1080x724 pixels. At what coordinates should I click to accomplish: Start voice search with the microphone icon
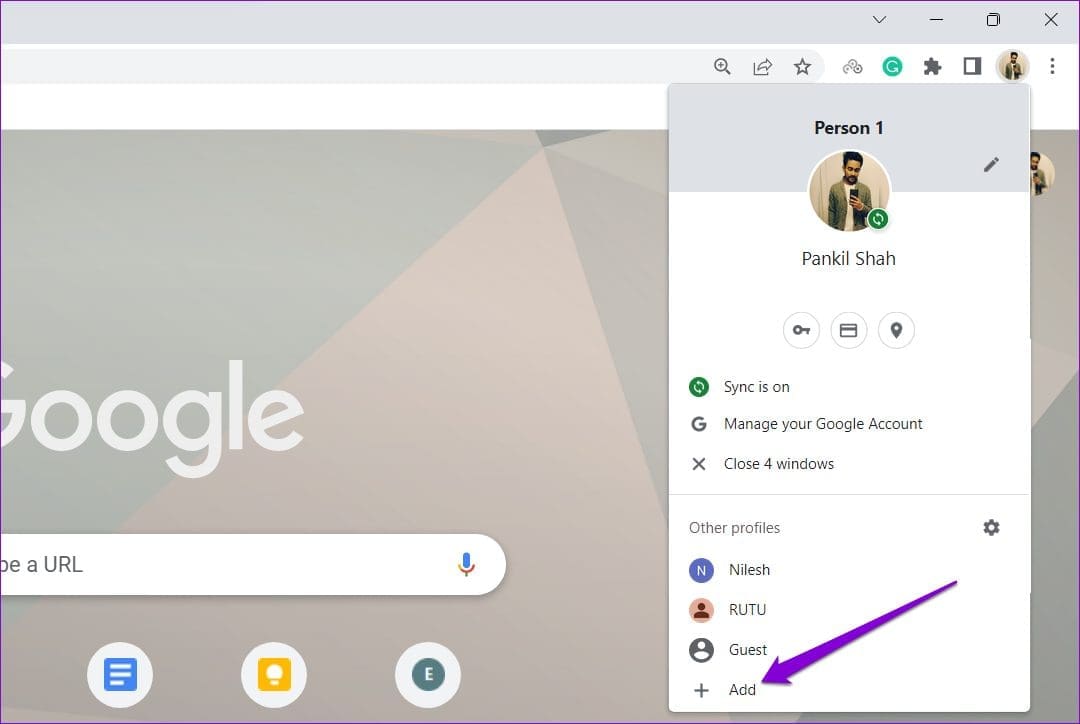(x=466, y=564)
